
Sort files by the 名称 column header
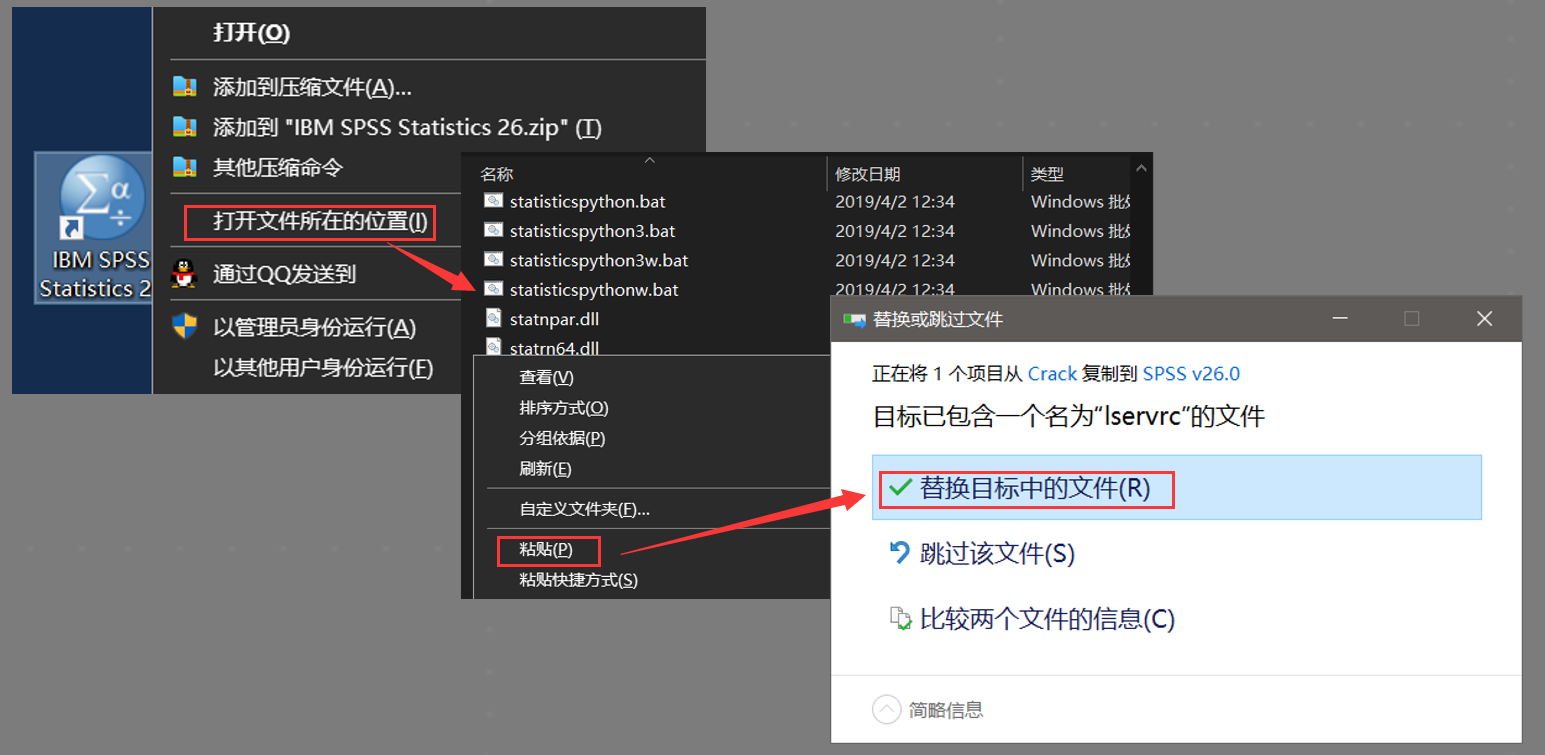[x=497, y=174]
